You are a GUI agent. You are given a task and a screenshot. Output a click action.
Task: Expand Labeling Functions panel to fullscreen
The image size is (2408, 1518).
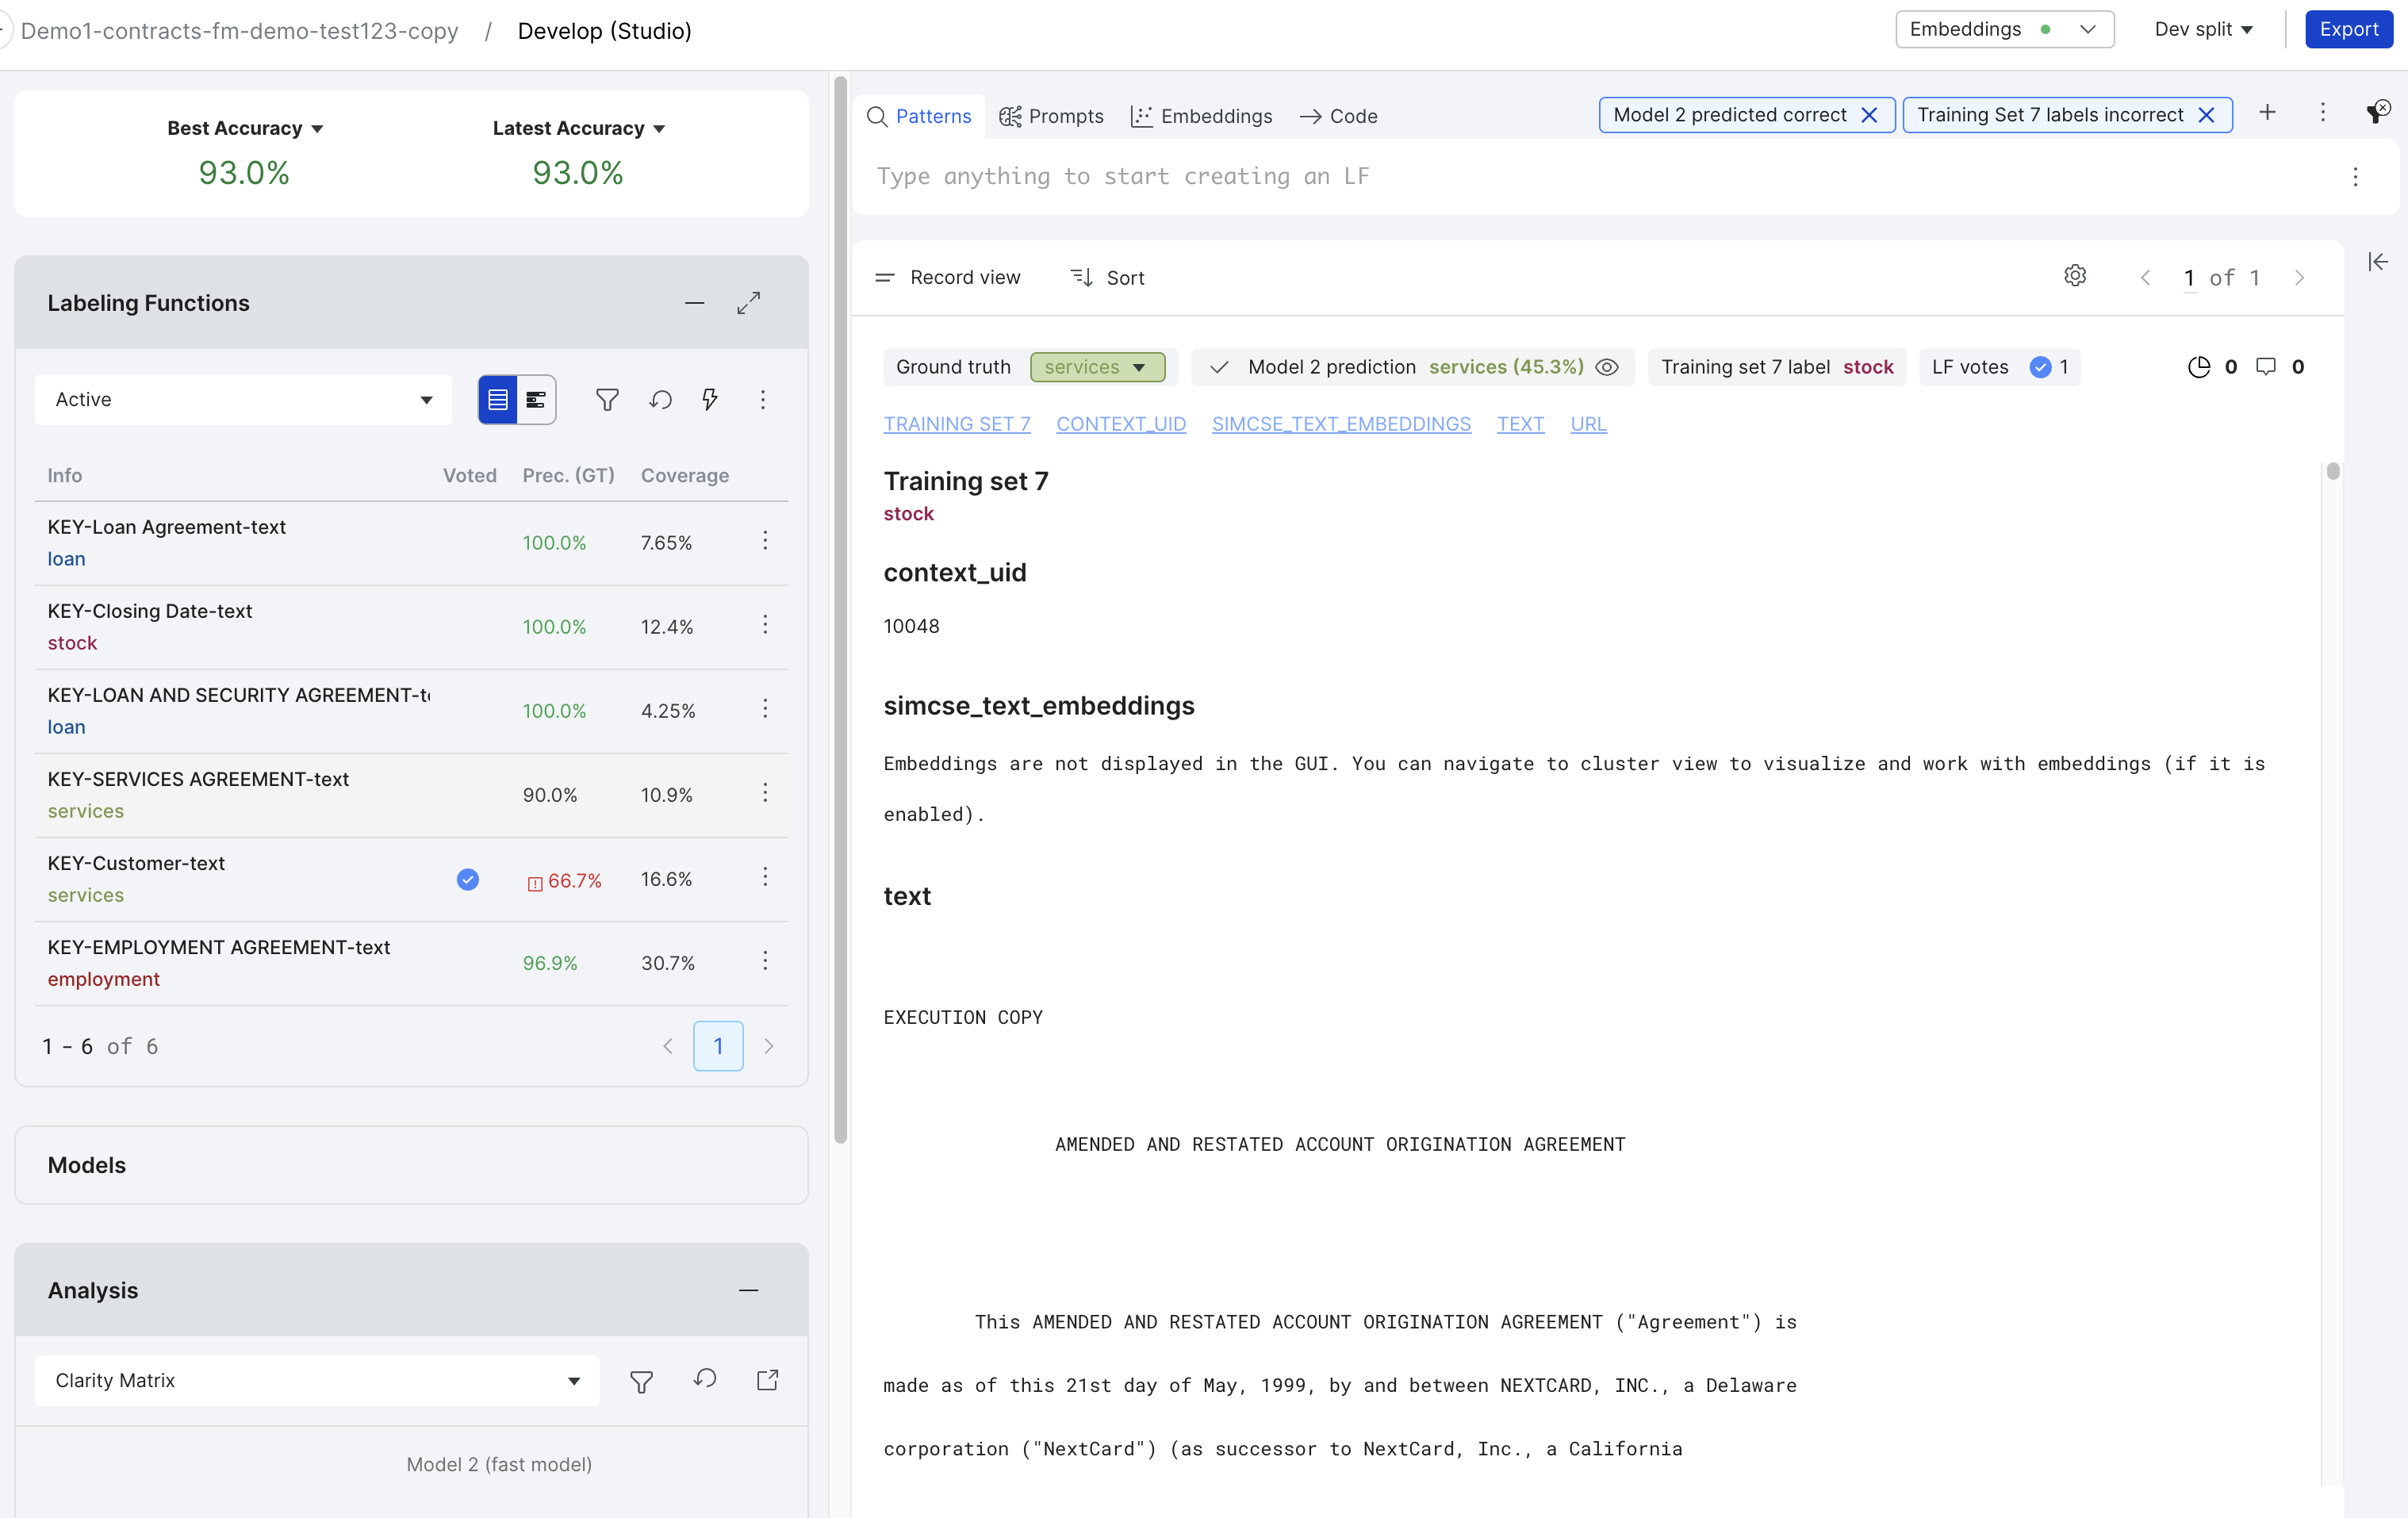pos(749,303)
